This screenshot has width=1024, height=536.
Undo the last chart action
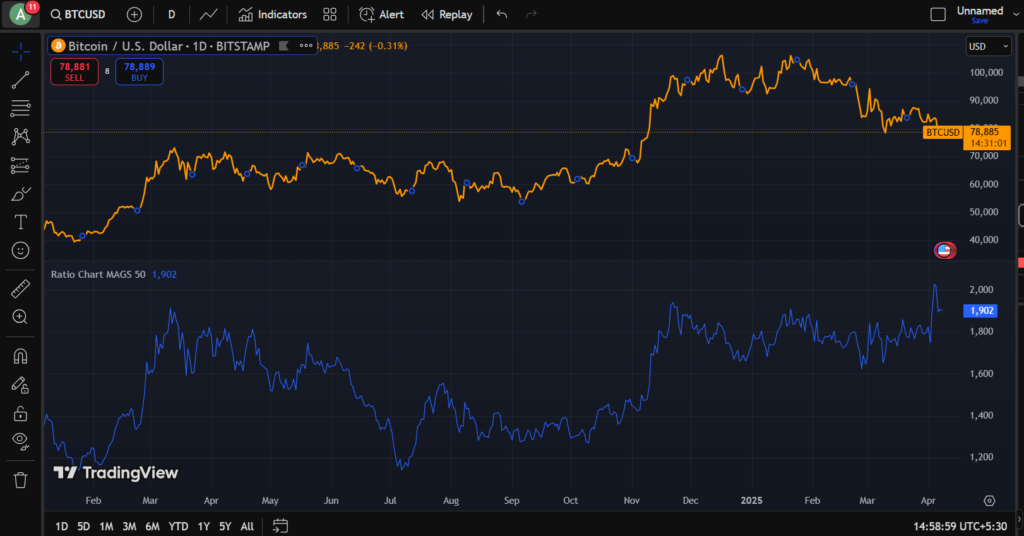click(502, 14)
